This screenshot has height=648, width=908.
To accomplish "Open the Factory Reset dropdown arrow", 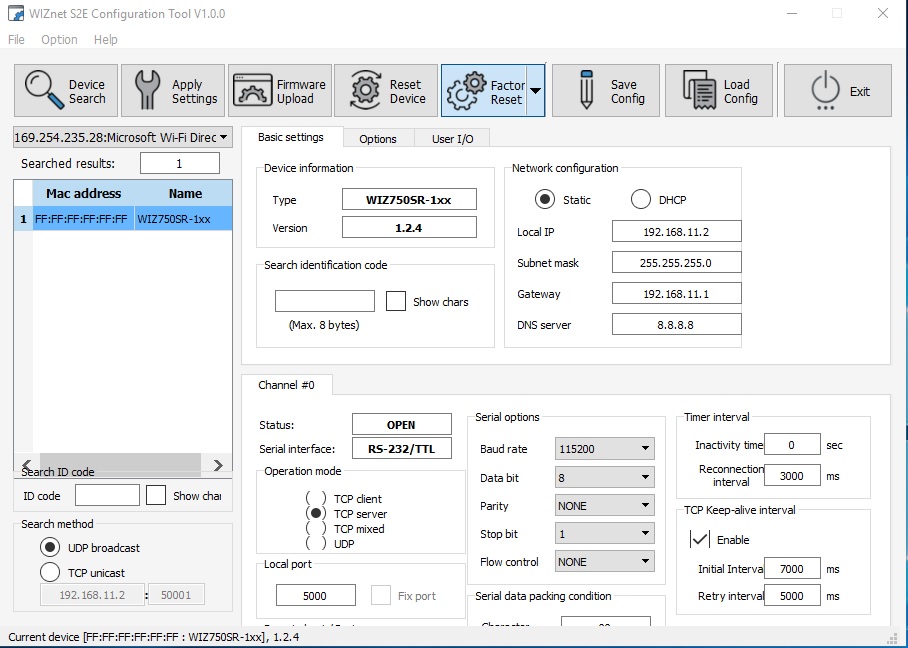I will pyautogui.click(x=536, y=91).
